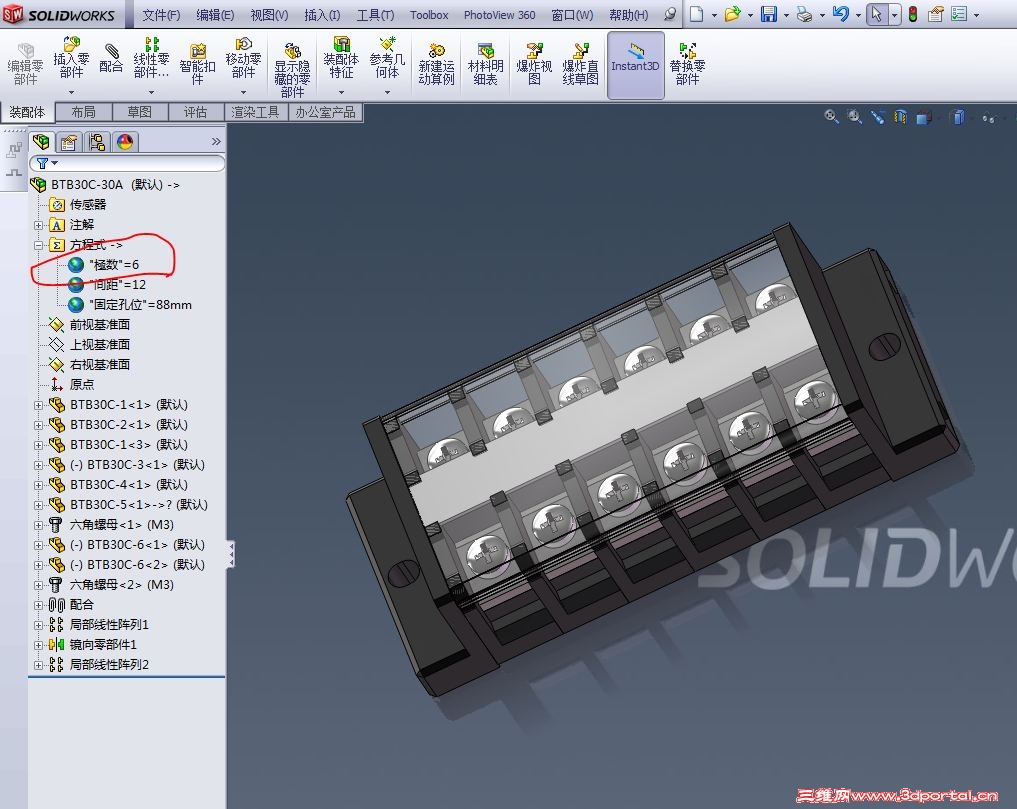Switch to PropertyManager panel tab
Viewport: 1017px width, 809px height.
click(69, 141)
